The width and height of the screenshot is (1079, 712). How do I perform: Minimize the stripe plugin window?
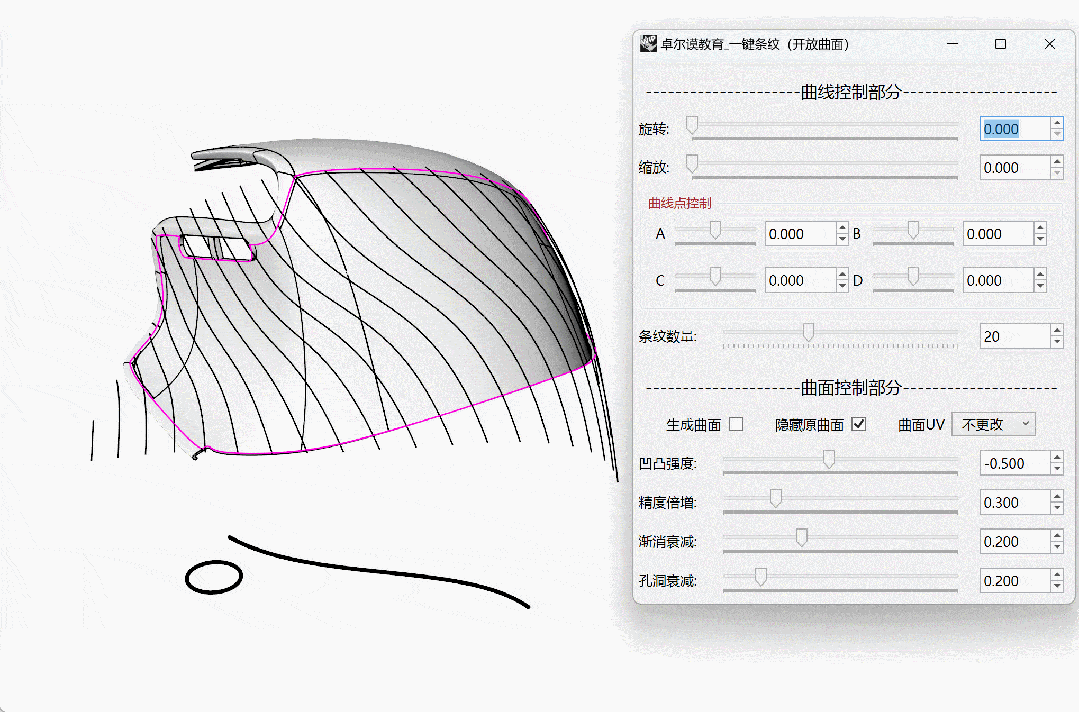tap(952, 44)
